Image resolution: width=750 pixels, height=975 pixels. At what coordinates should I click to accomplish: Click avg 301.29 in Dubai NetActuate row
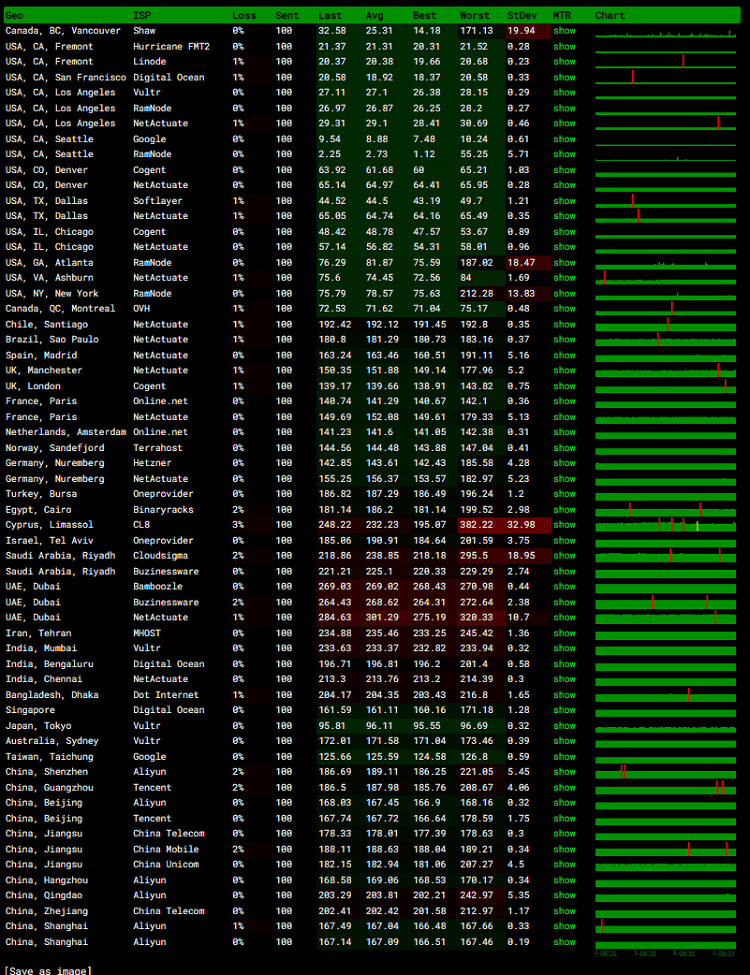pos(382,617)
